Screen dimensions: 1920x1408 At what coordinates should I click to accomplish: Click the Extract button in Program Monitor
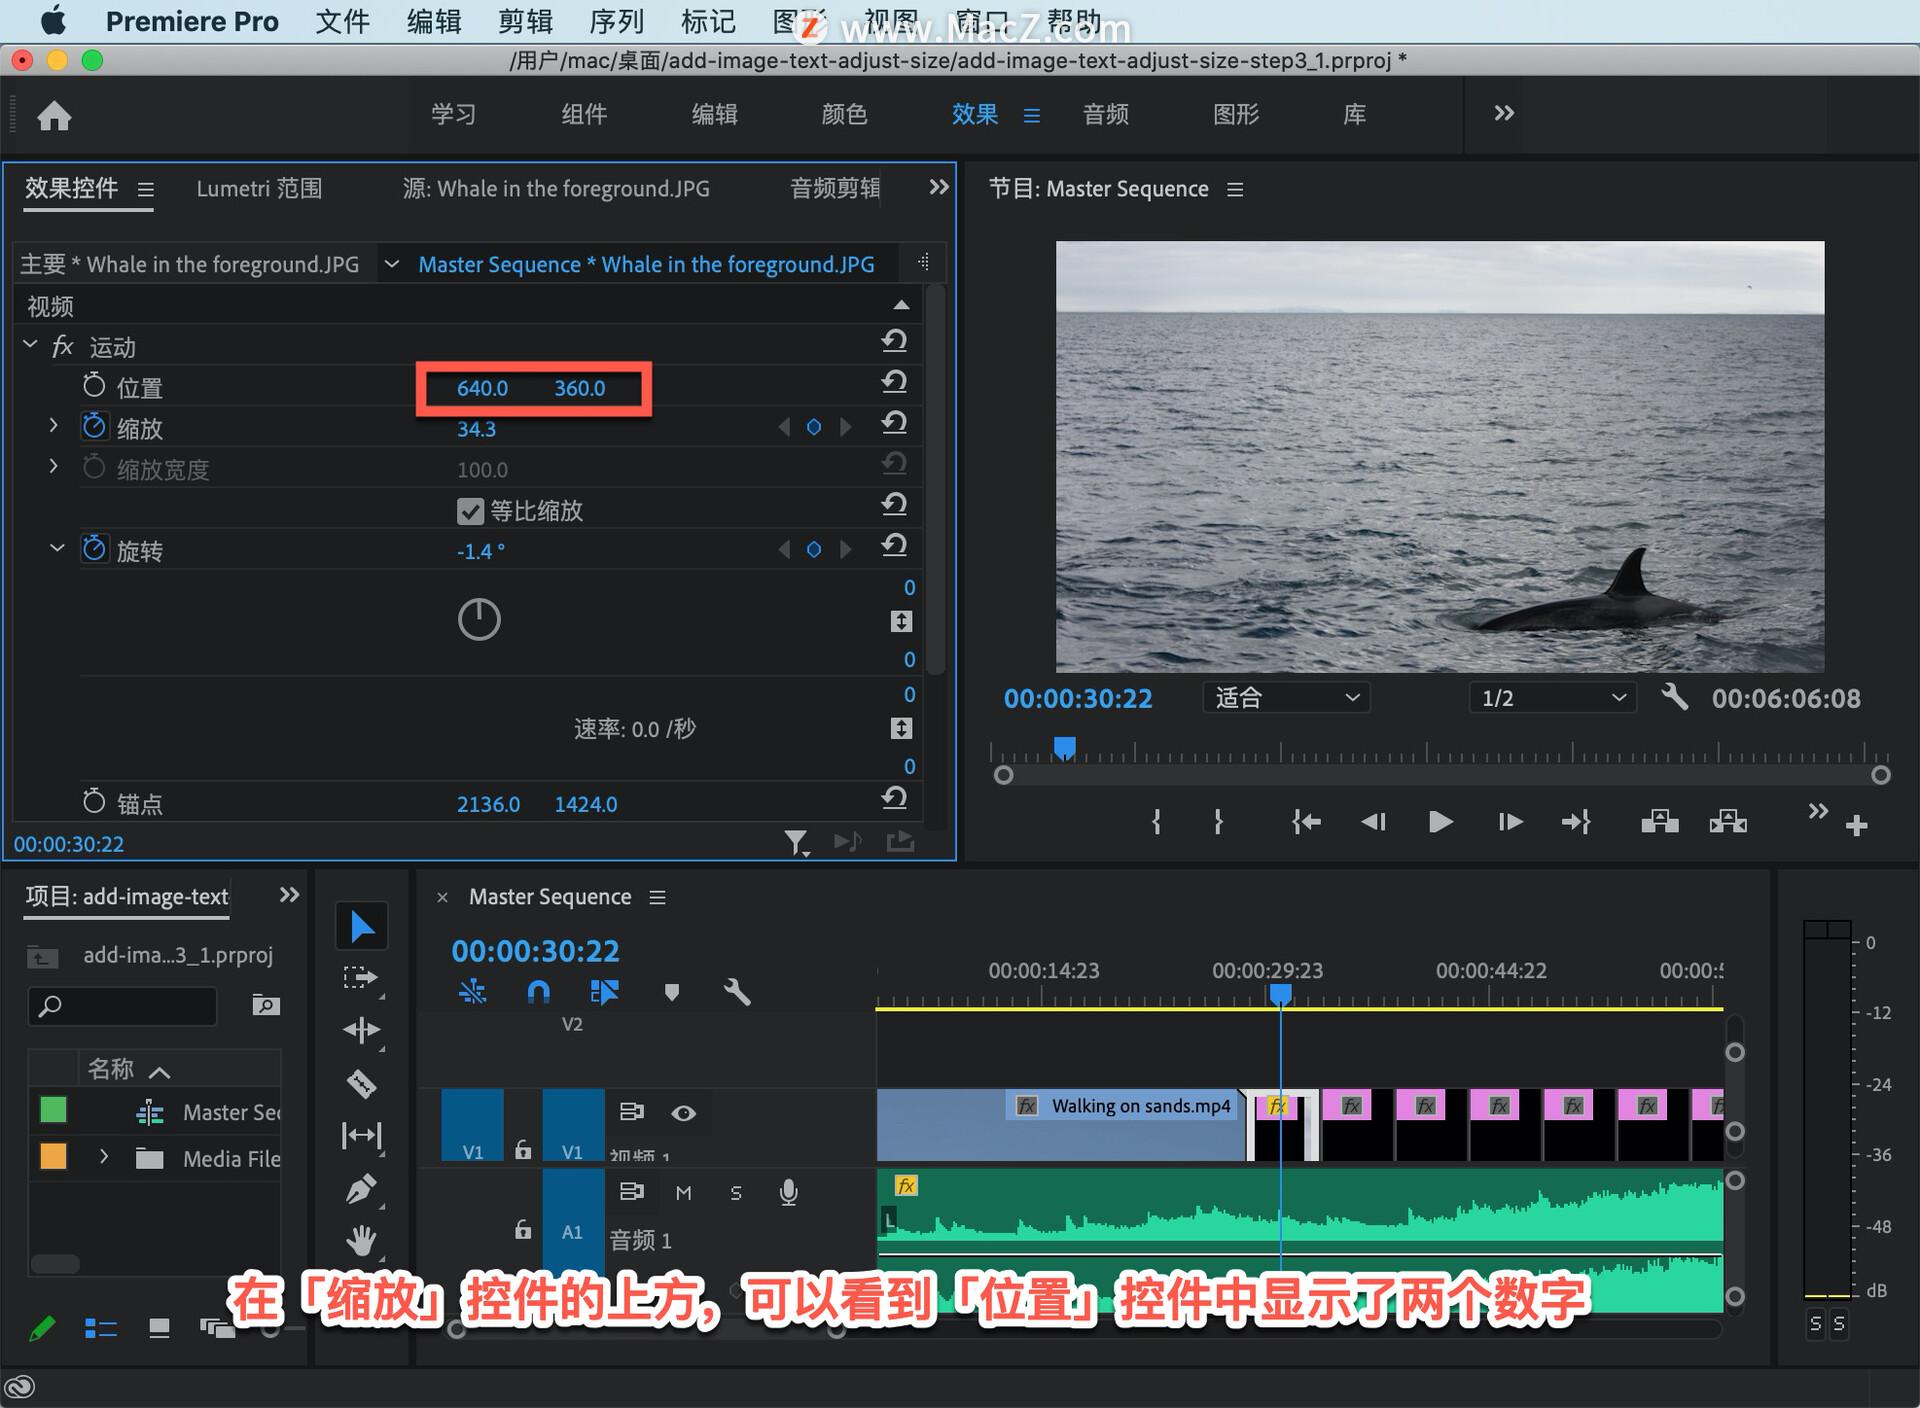[1728, 822]
